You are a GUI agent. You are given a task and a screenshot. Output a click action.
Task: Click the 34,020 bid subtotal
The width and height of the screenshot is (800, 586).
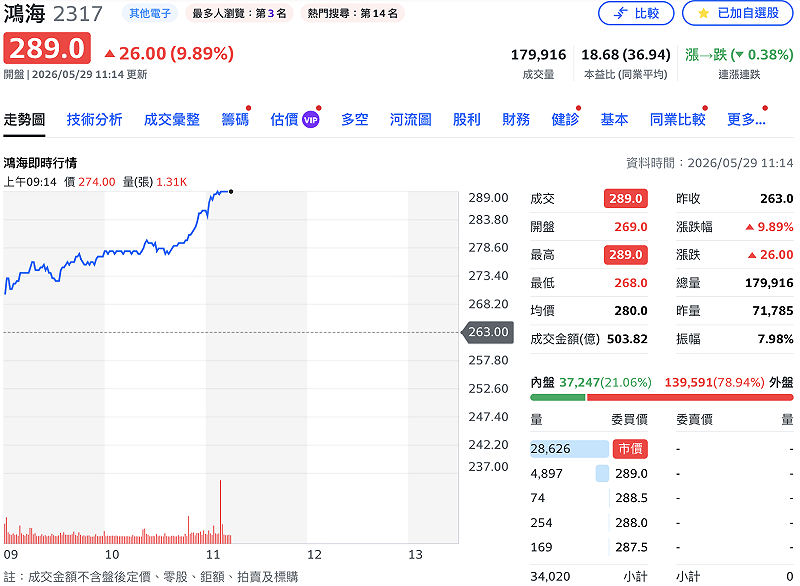[550, 577]
